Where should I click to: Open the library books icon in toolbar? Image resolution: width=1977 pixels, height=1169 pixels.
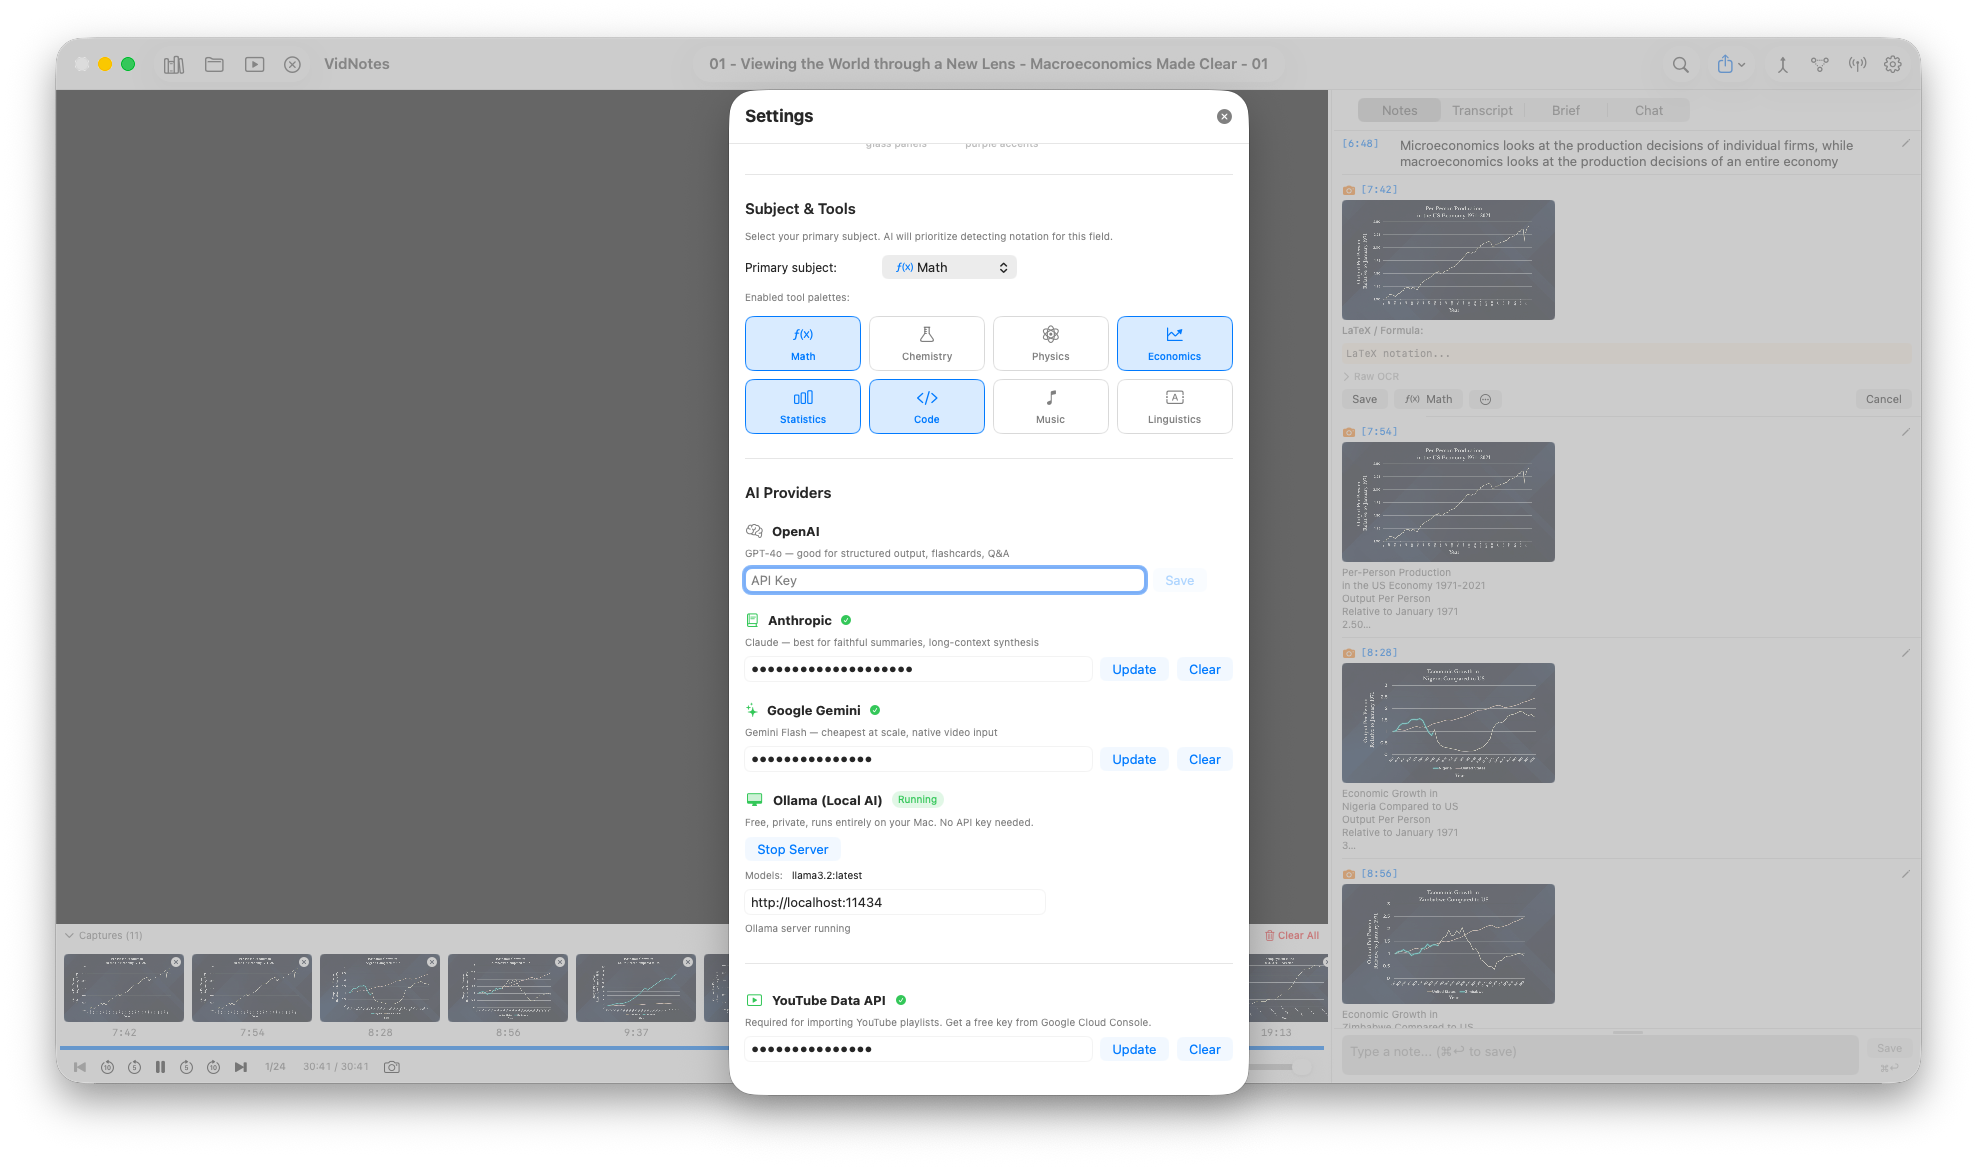(x=174, y=64)
